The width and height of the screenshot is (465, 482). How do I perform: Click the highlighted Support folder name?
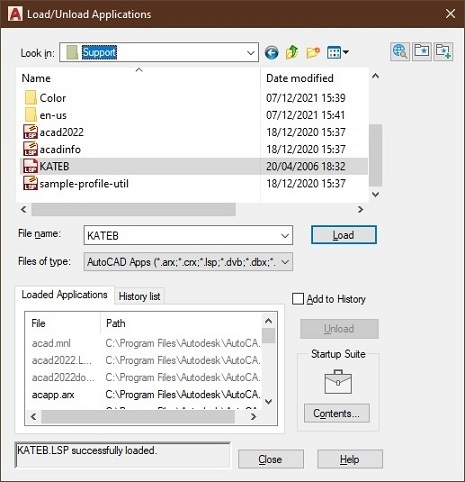tap(99, 53)
